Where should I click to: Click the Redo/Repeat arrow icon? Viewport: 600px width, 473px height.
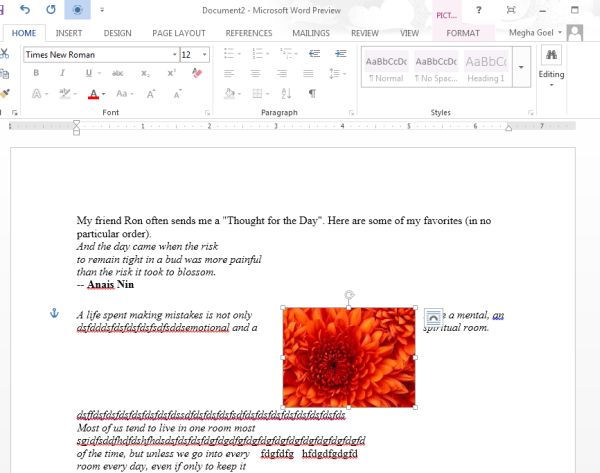click(x=51, y=10)
